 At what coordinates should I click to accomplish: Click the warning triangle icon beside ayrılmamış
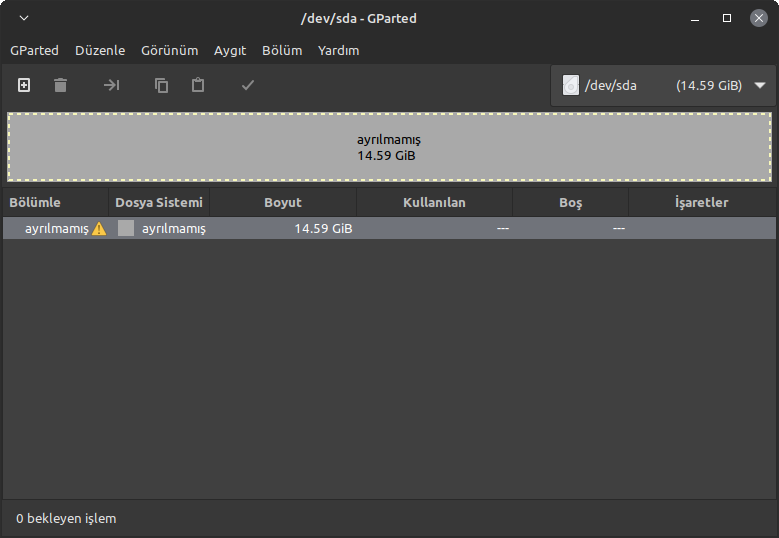coord(99,229)
